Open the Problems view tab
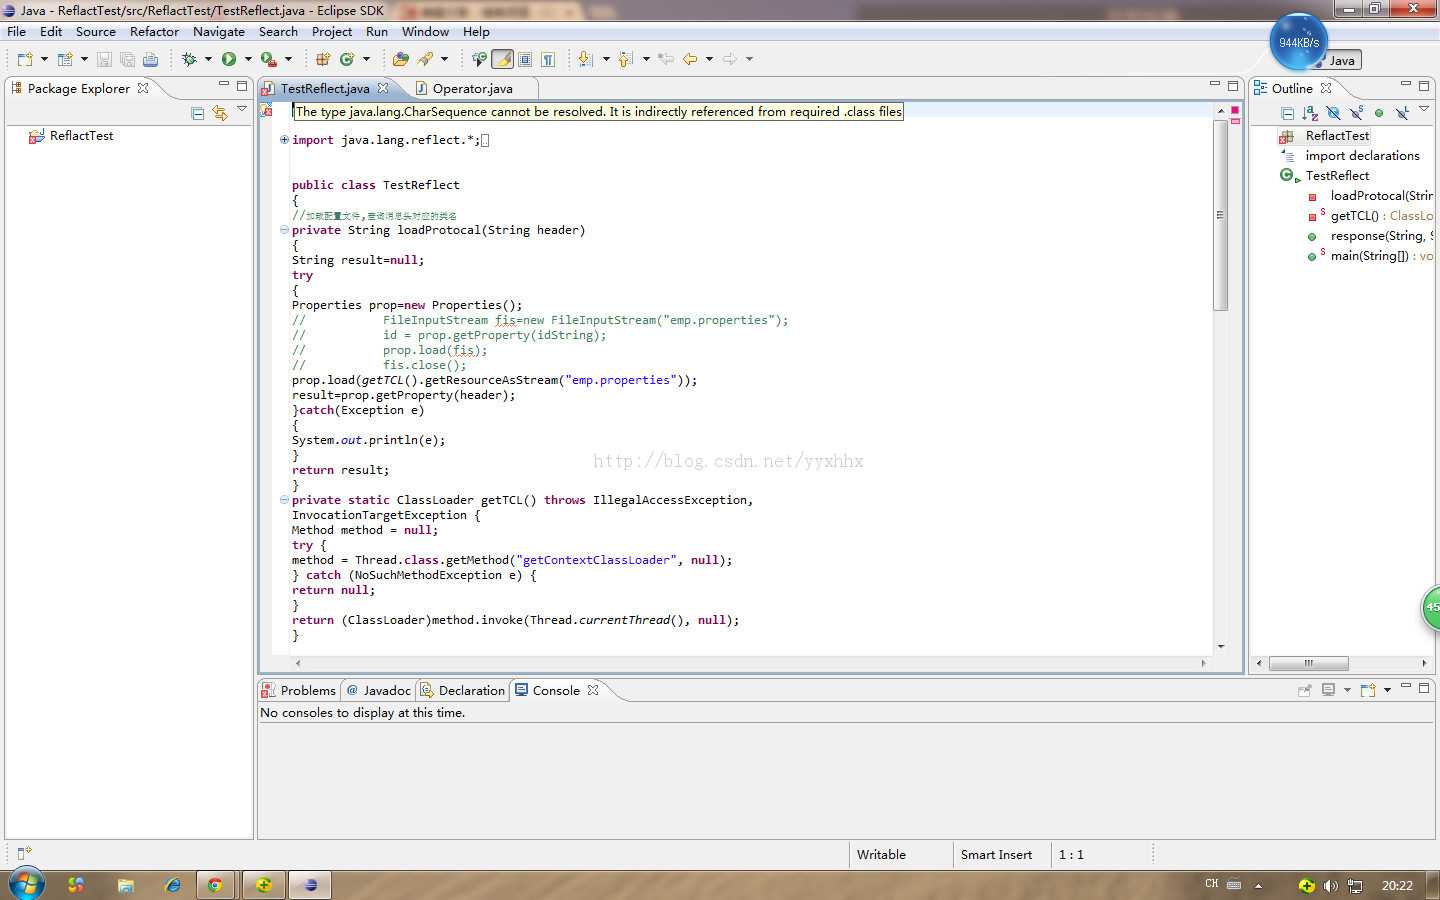The height and width of the screenshot is (900, 1440). (307, 690)
